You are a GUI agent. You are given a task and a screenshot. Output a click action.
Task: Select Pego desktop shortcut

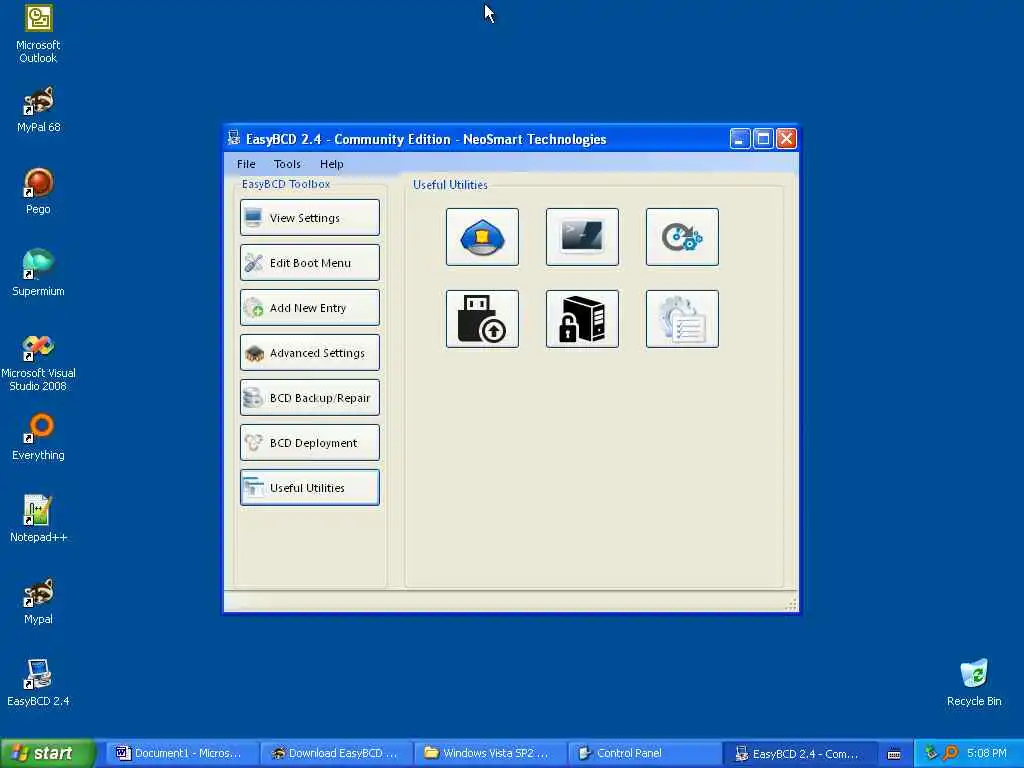pyautogui.click(x=38, y=191)
